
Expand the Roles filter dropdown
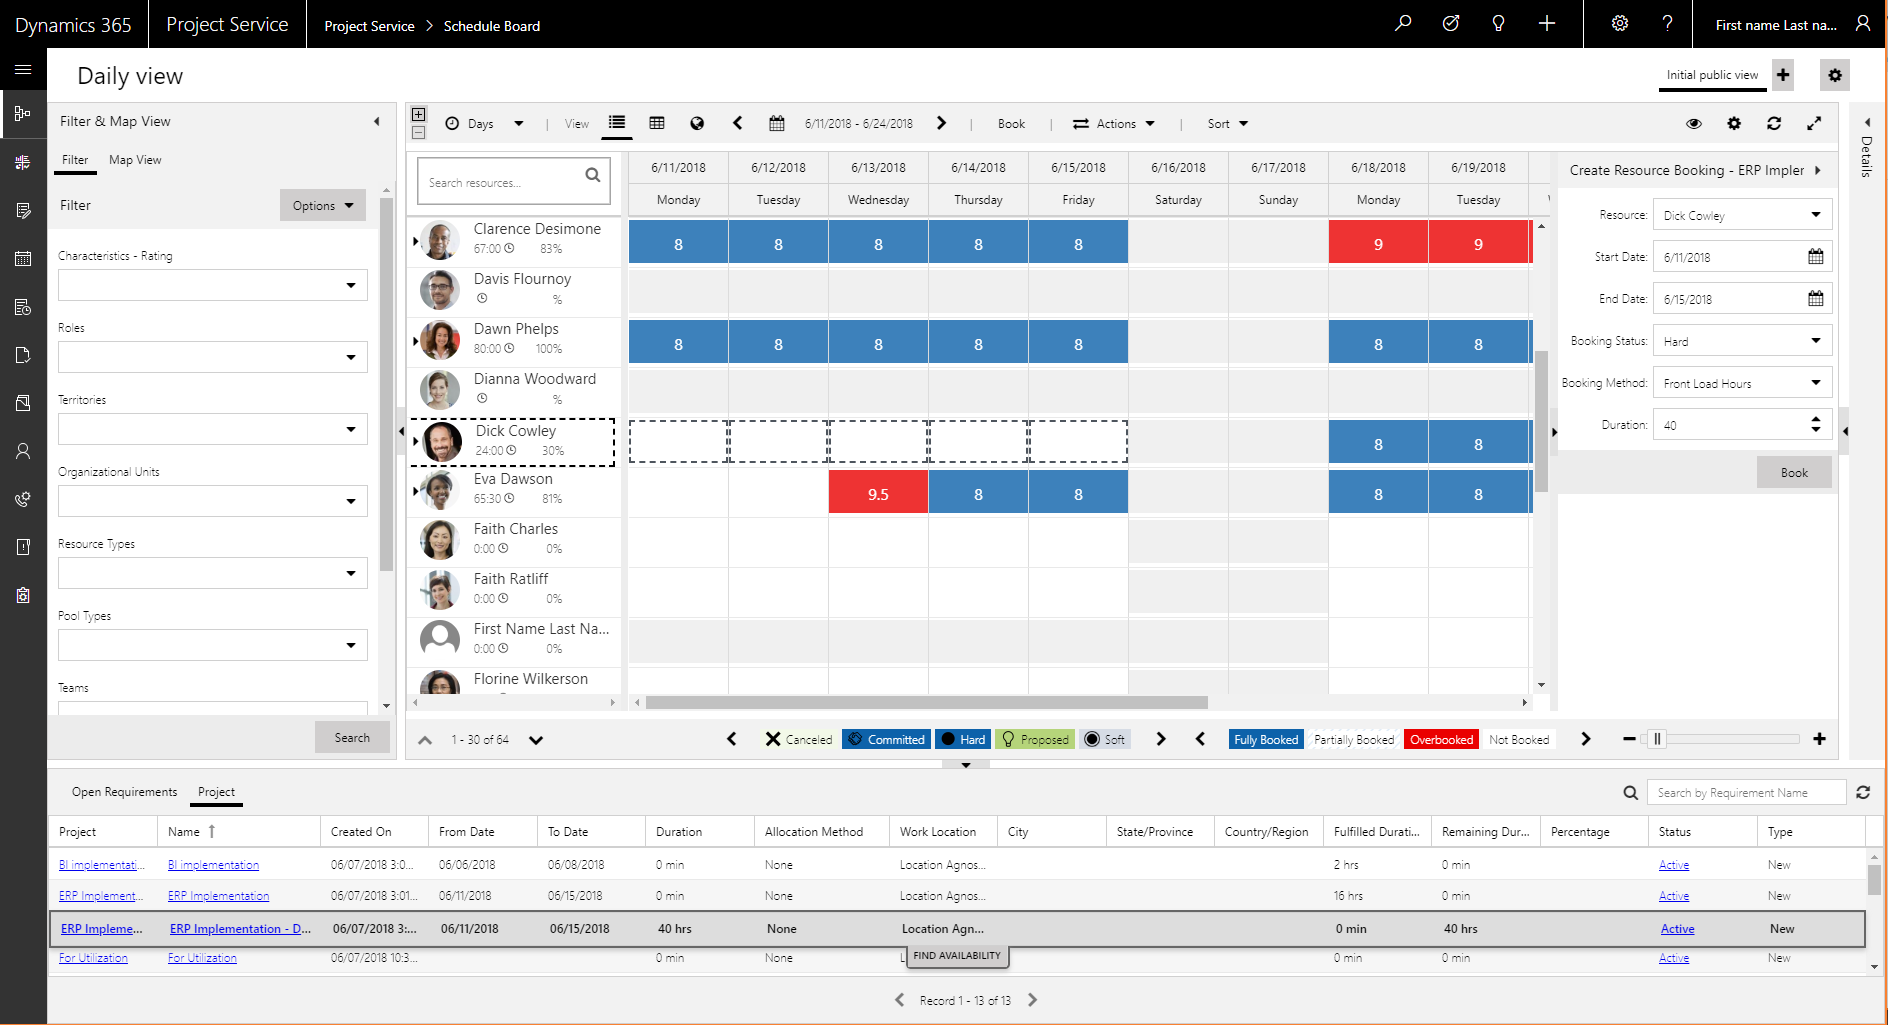[212, 357]
